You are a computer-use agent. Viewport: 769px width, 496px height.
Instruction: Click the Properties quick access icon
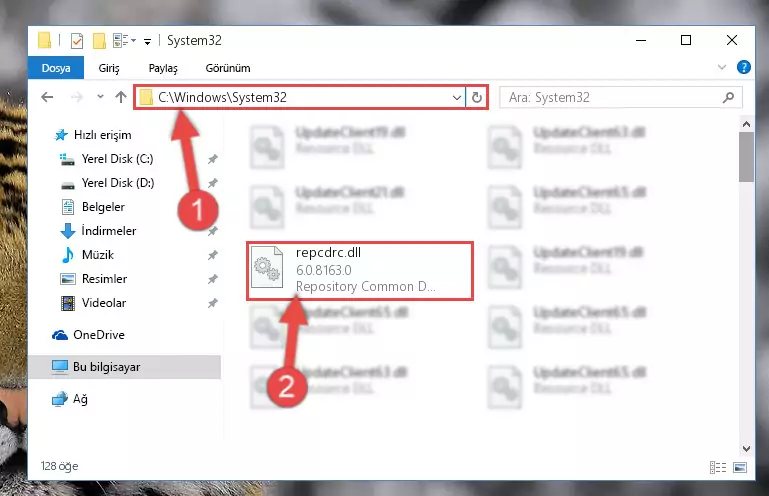pos(77,41)
